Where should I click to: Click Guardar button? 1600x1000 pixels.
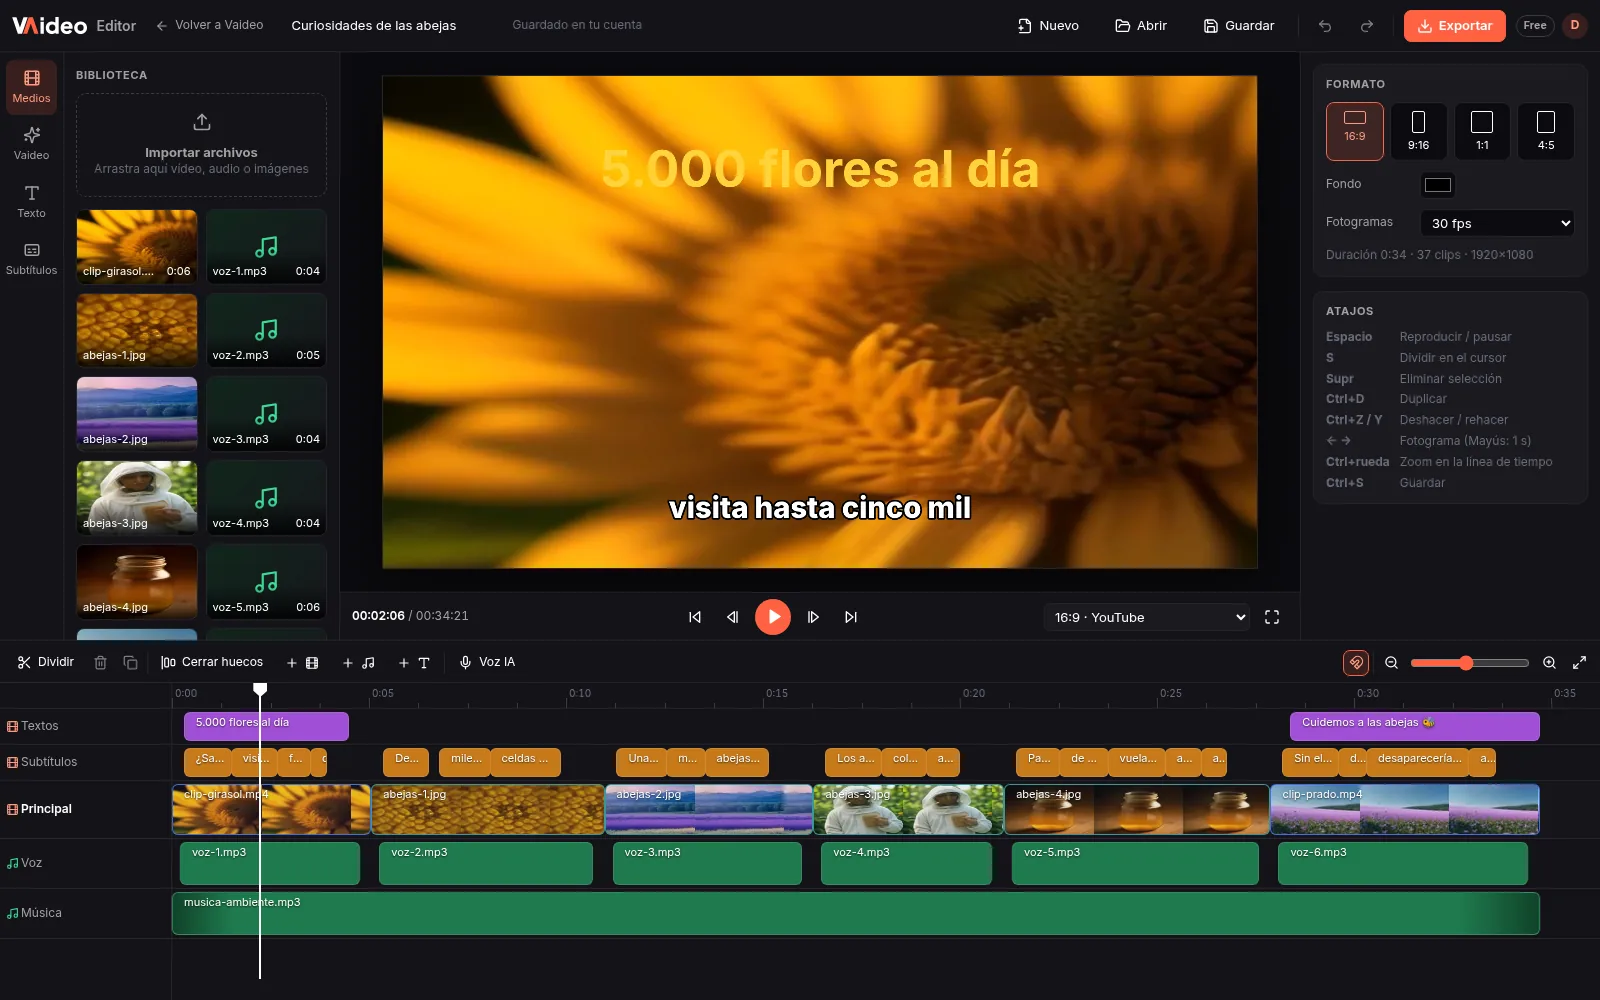1238,26
